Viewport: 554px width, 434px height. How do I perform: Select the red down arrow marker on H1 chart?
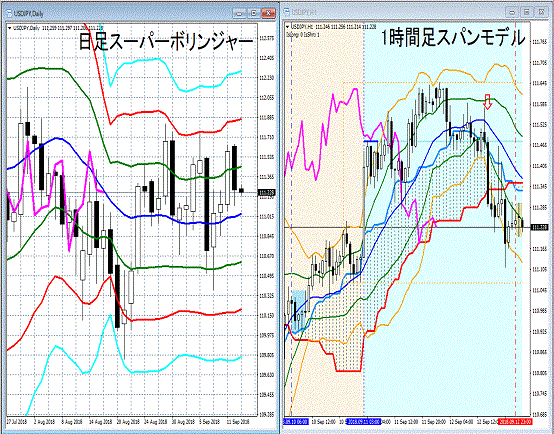(x=488, y=101)
